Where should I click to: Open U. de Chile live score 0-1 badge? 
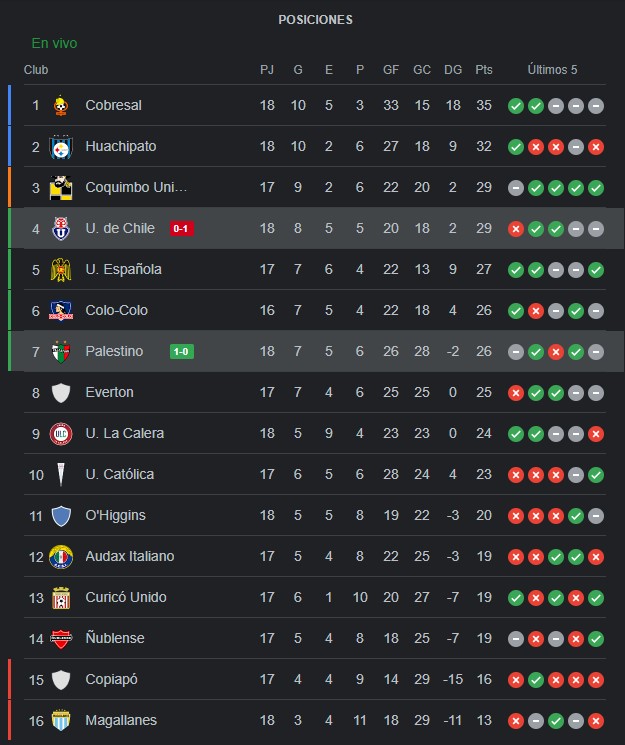tap(182, 229)
